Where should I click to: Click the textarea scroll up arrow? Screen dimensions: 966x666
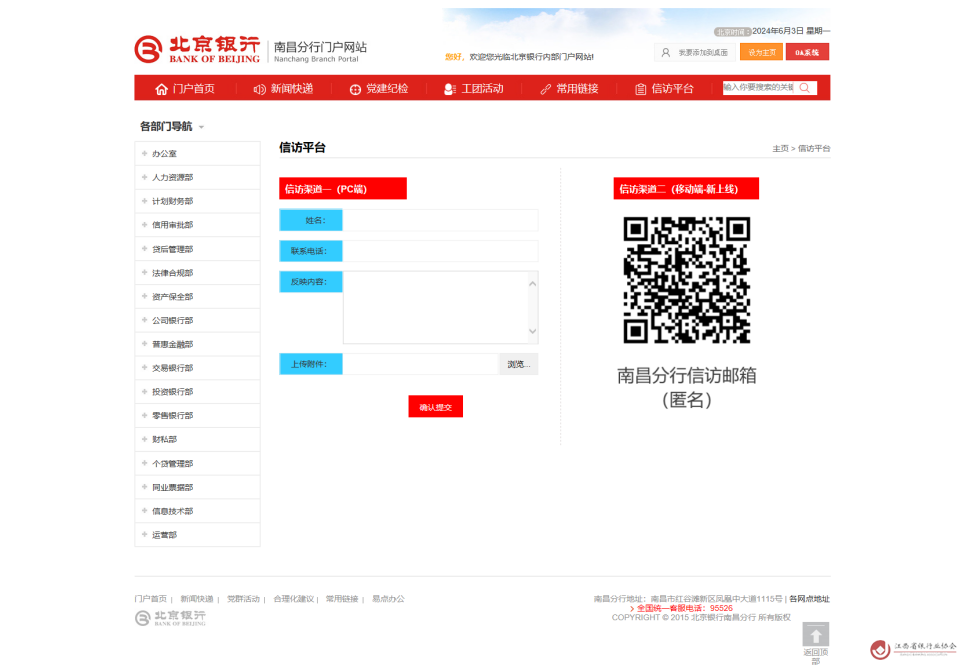[x=533, y=283]
